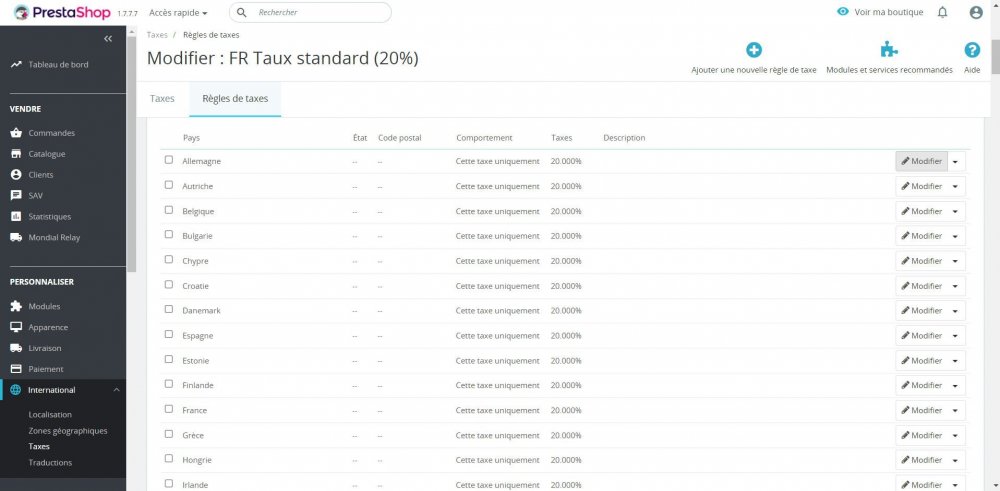Image resolution: width=1000 pixels, height=491 pixels.
Task: Click the Tableau de bord trend icon
Action: 16,64
